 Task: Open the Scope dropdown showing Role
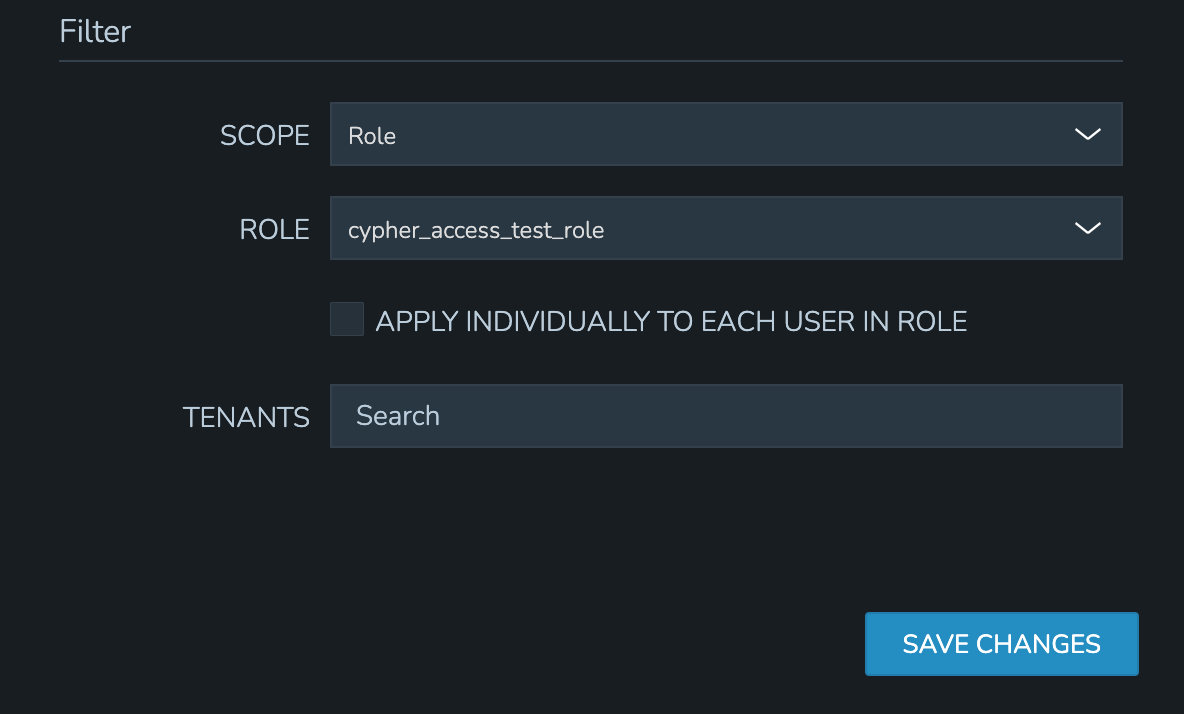[725, 134]
